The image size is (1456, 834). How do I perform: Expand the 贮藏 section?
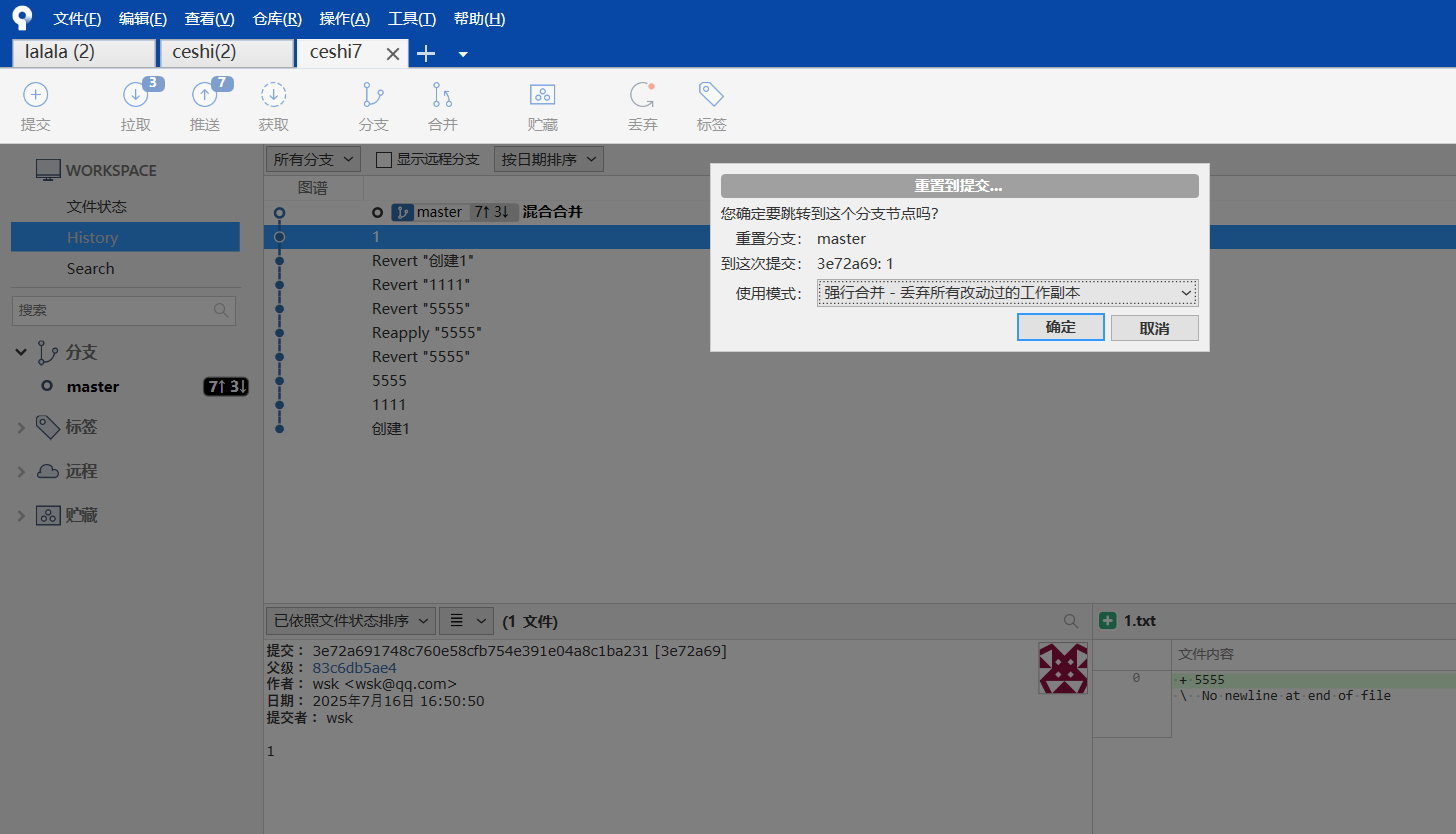tap(21, 516)
